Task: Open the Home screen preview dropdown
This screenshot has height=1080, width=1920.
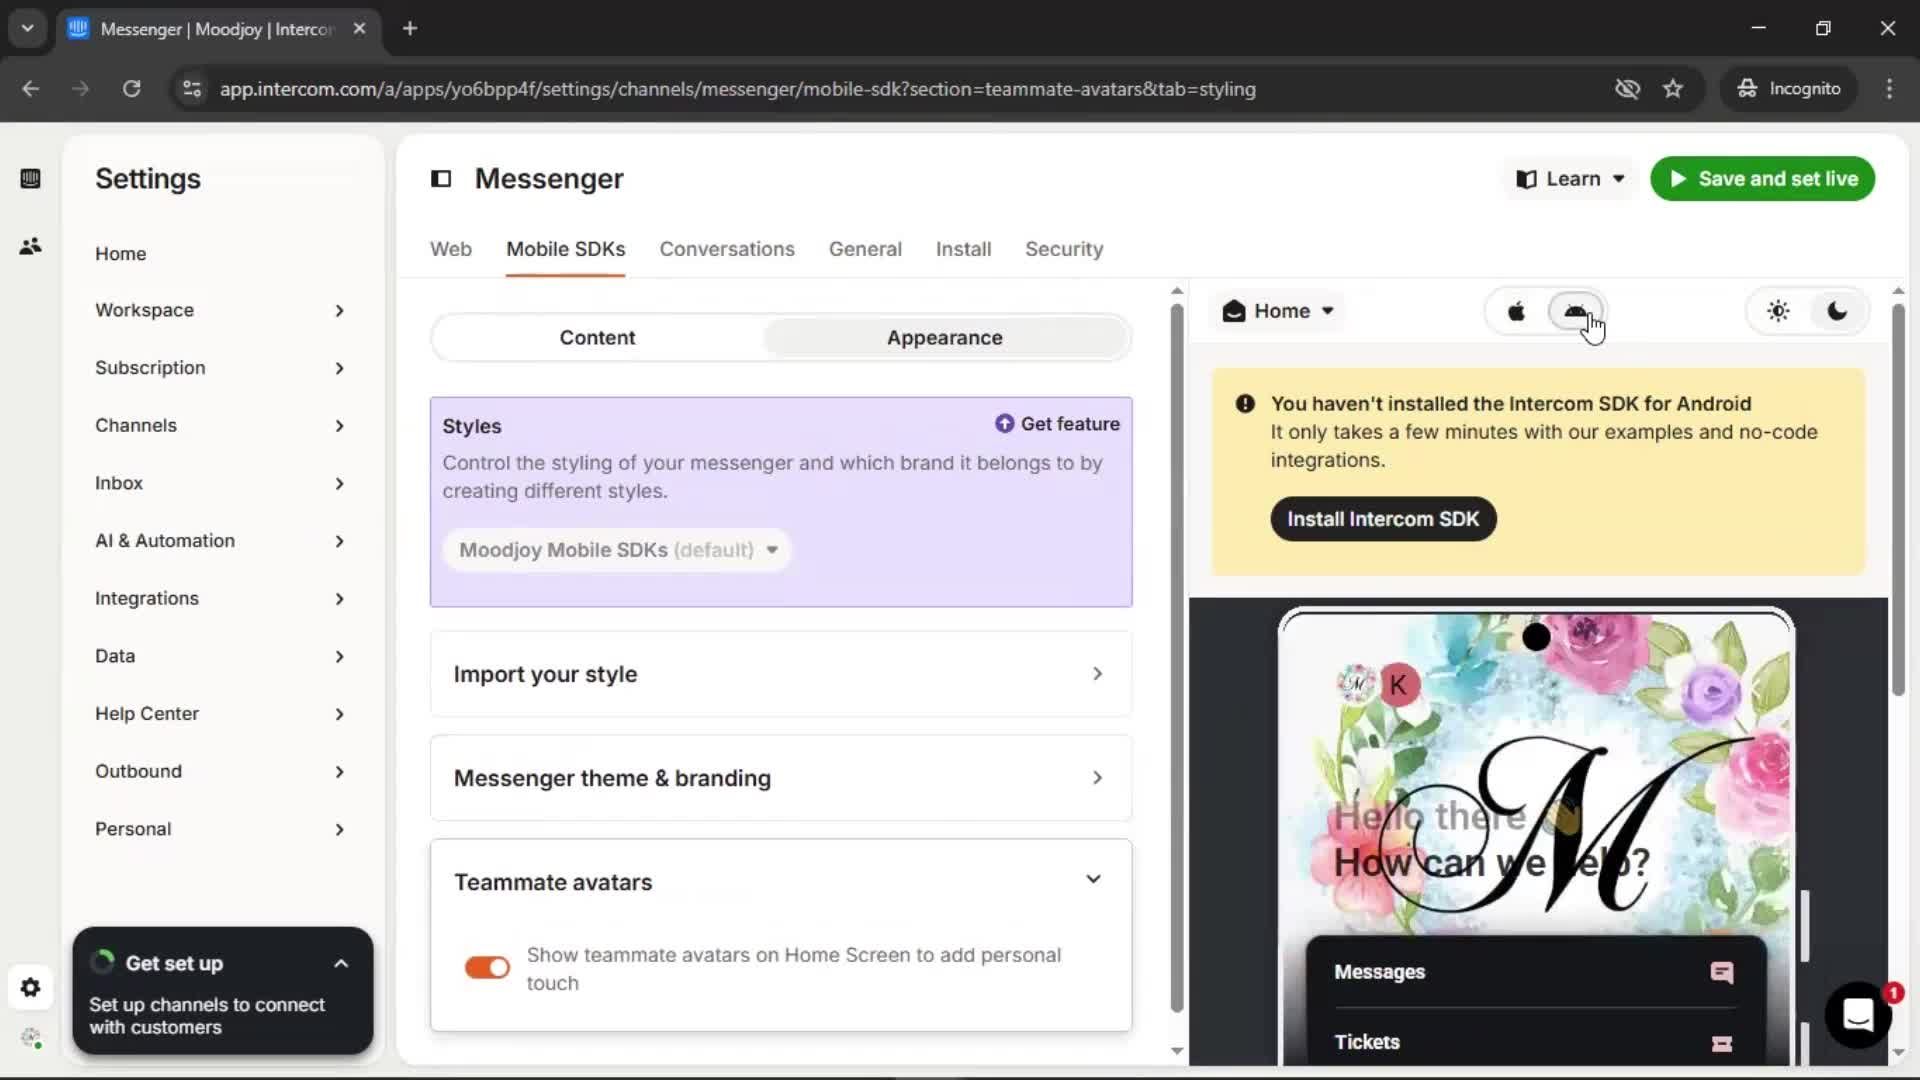Action: pos(1278,311)
